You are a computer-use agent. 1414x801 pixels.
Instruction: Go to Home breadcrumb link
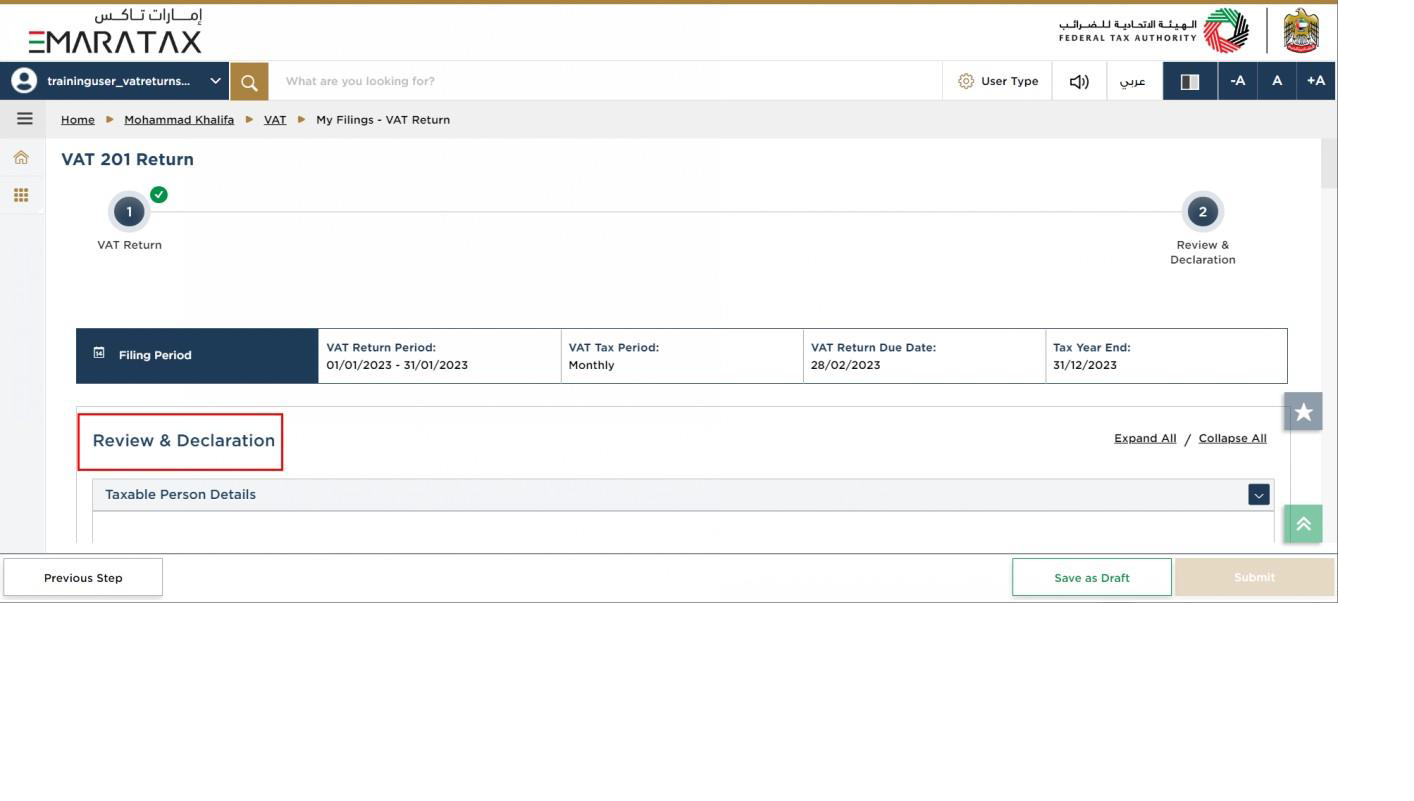tap(78, 120)
